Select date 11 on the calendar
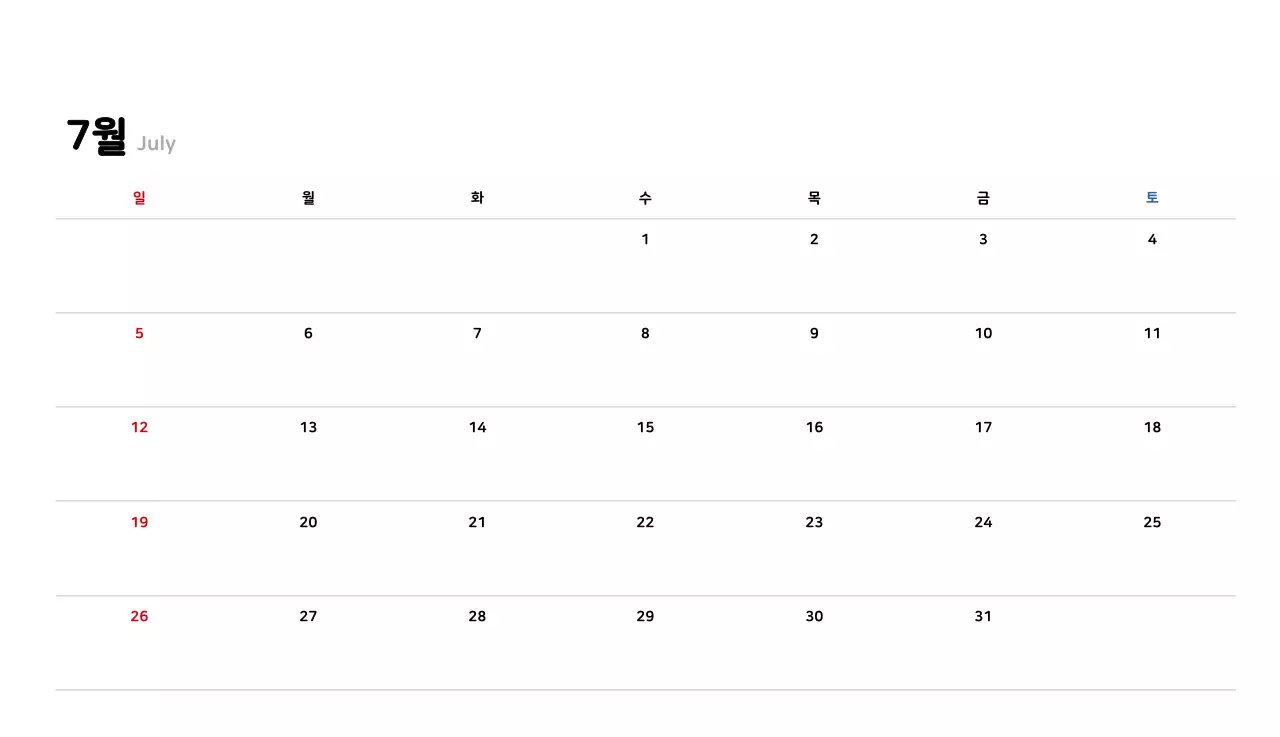This screenshot has width=1280, height=737. [1152, 333]
